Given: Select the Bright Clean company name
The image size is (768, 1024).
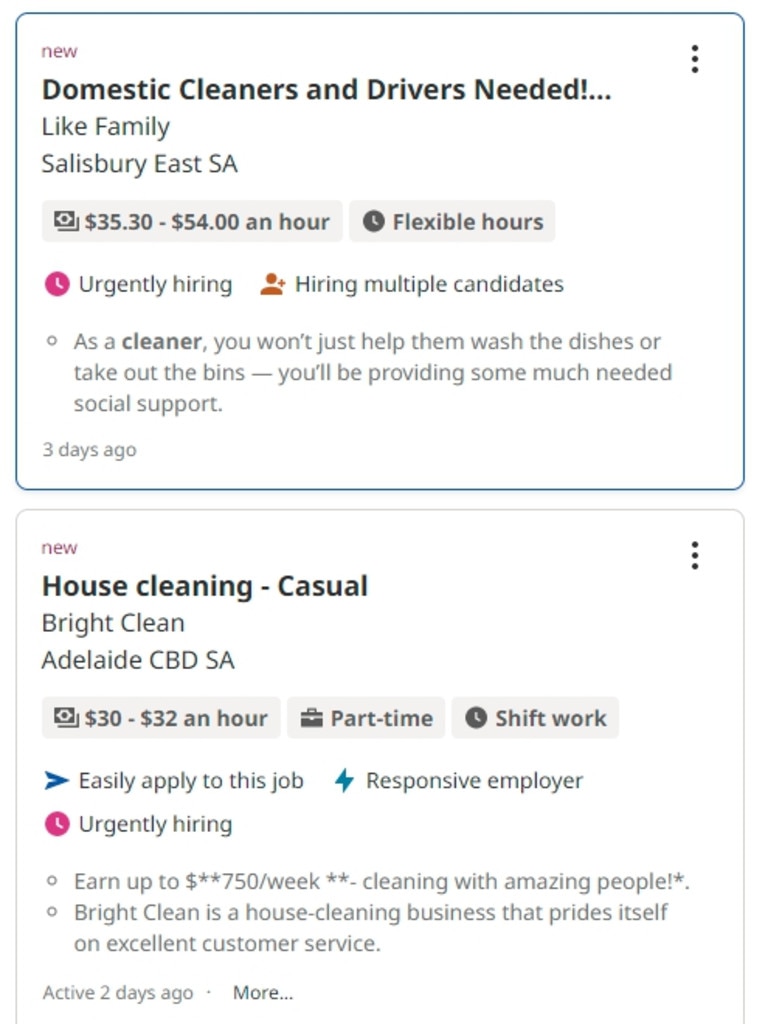Looking at the screenshot, I should (113, 623).
